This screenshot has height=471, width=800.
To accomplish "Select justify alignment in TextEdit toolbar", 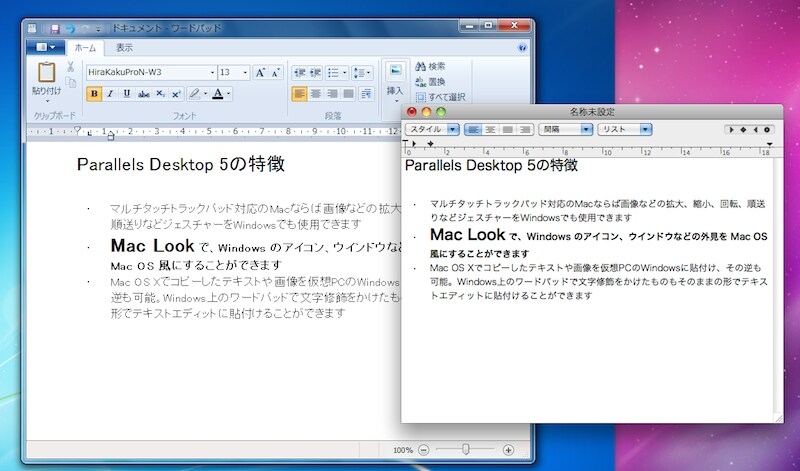I will click(507, 130).
